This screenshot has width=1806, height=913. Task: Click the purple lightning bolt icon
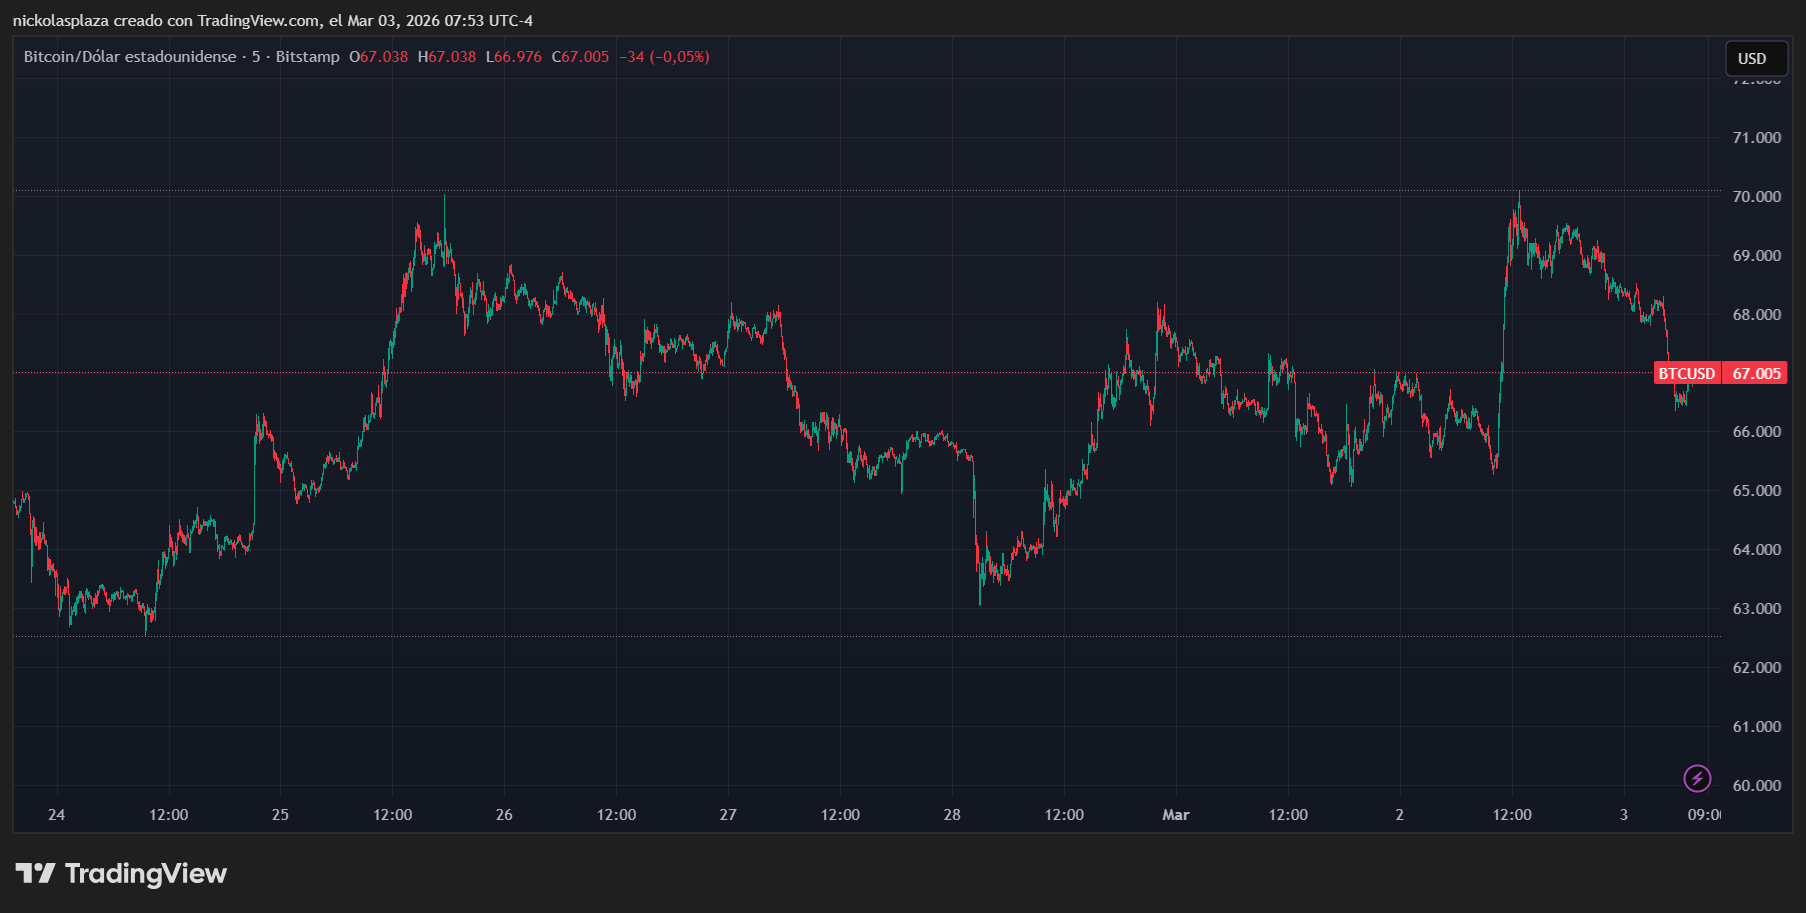click(1697, 778)
